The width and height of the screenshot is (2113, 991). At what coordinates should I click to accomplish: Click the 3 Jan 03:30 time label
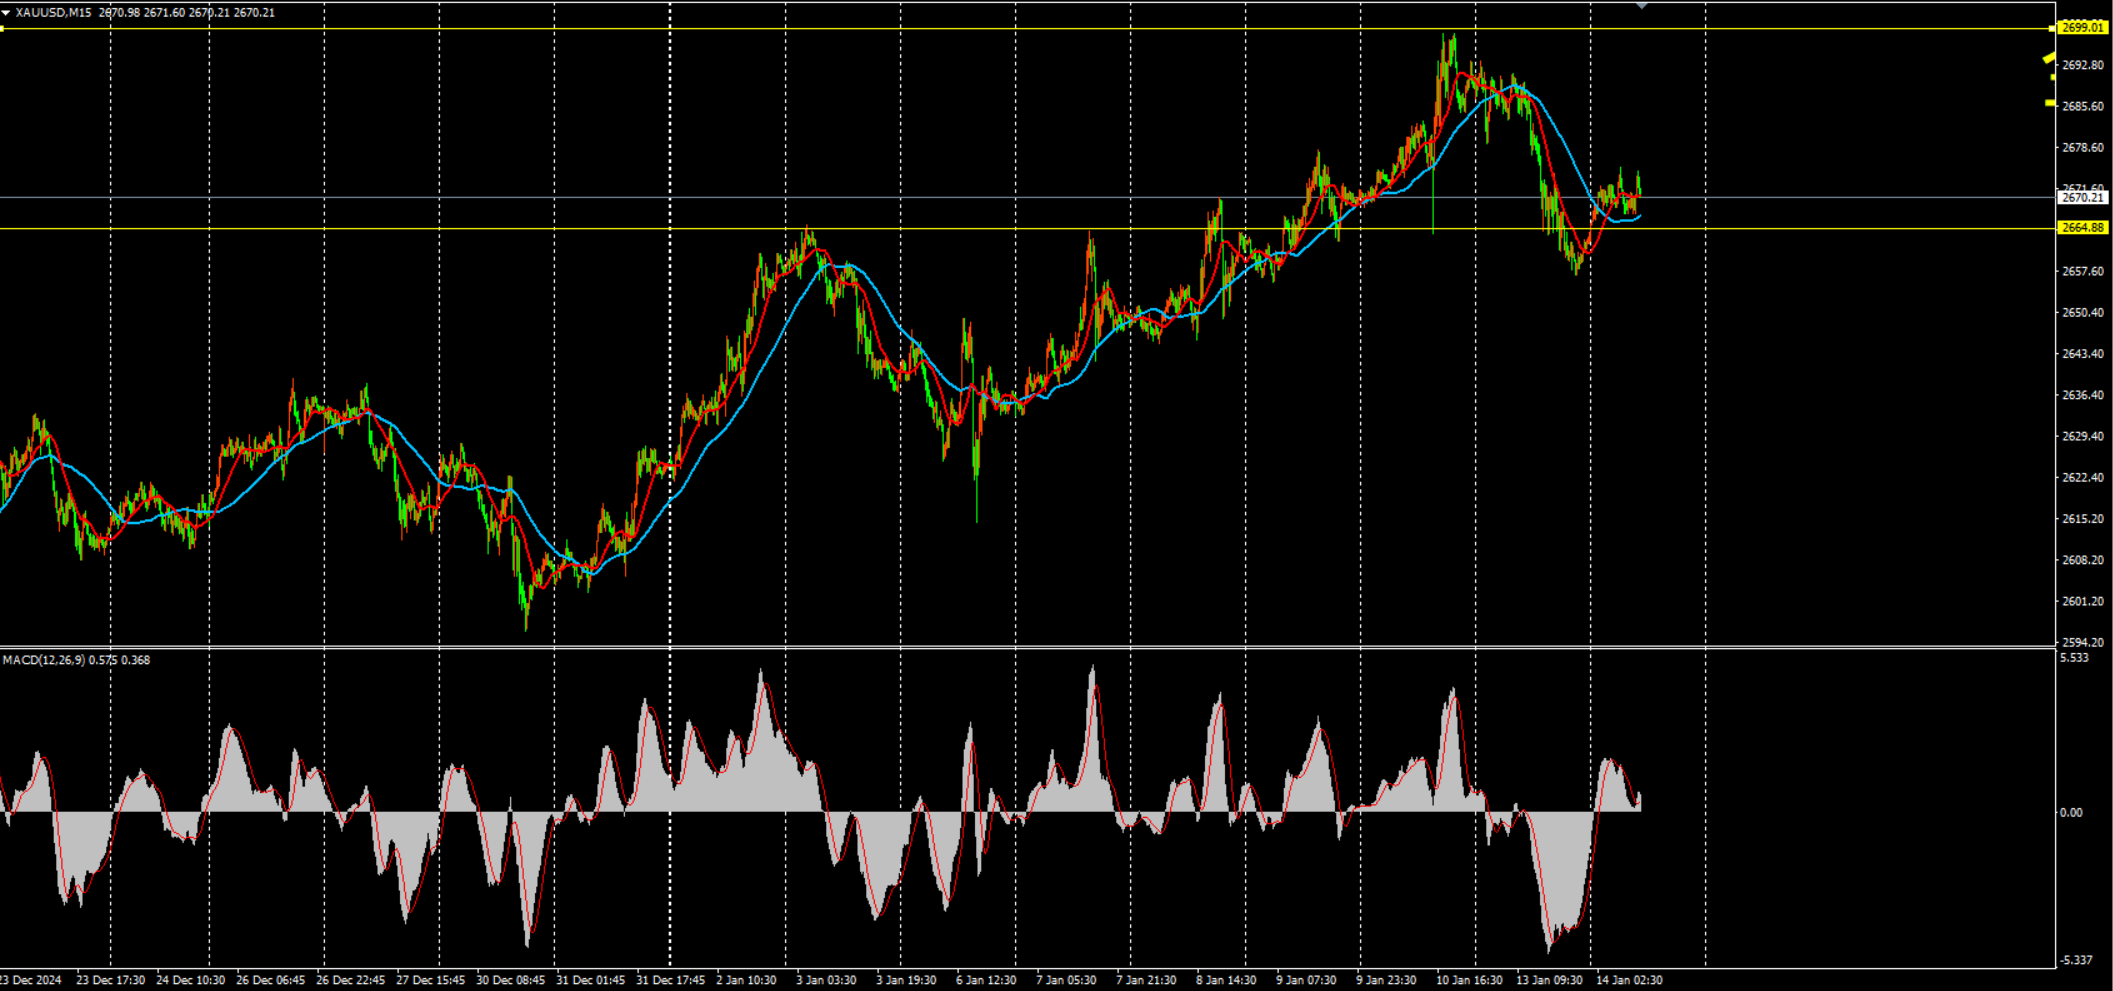826,980
